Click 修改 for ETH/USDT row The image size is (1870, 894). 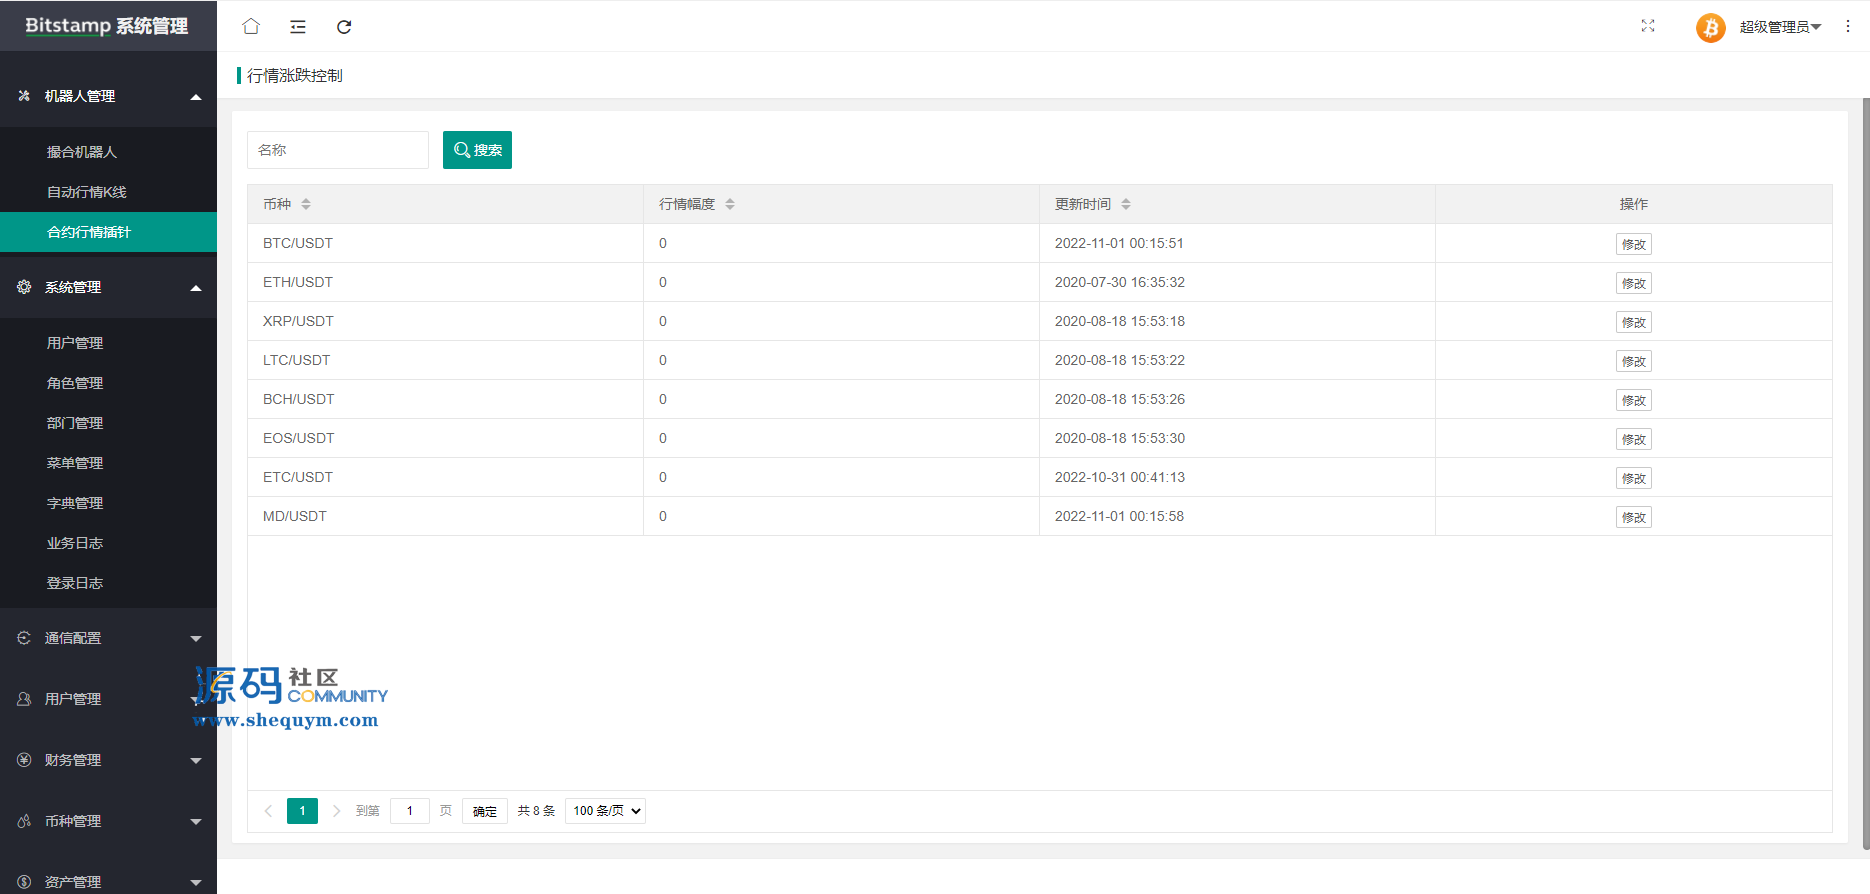pos(1633,283)
